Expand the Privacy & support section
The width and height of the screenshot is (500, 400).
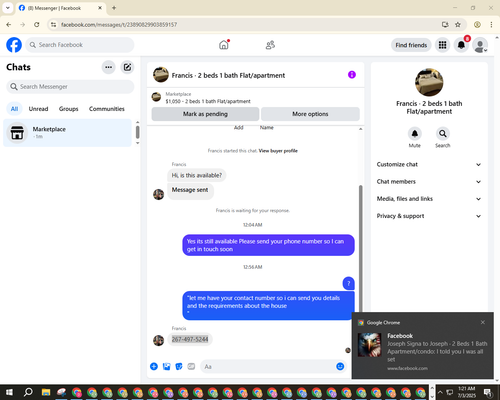(x=429, y=216)
